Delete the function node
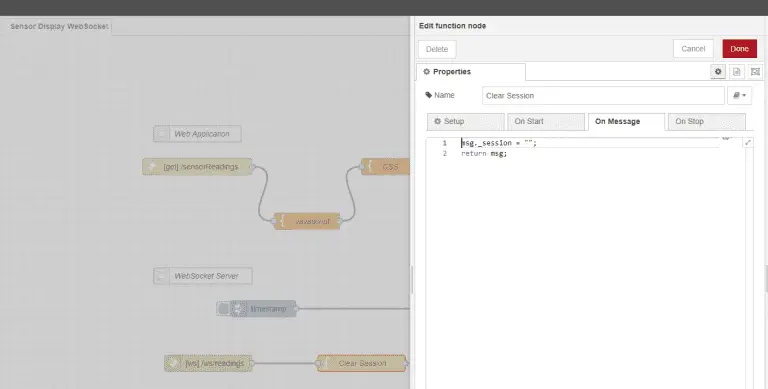The width and height of the screenshot is (768, 389). coord(437,49)
